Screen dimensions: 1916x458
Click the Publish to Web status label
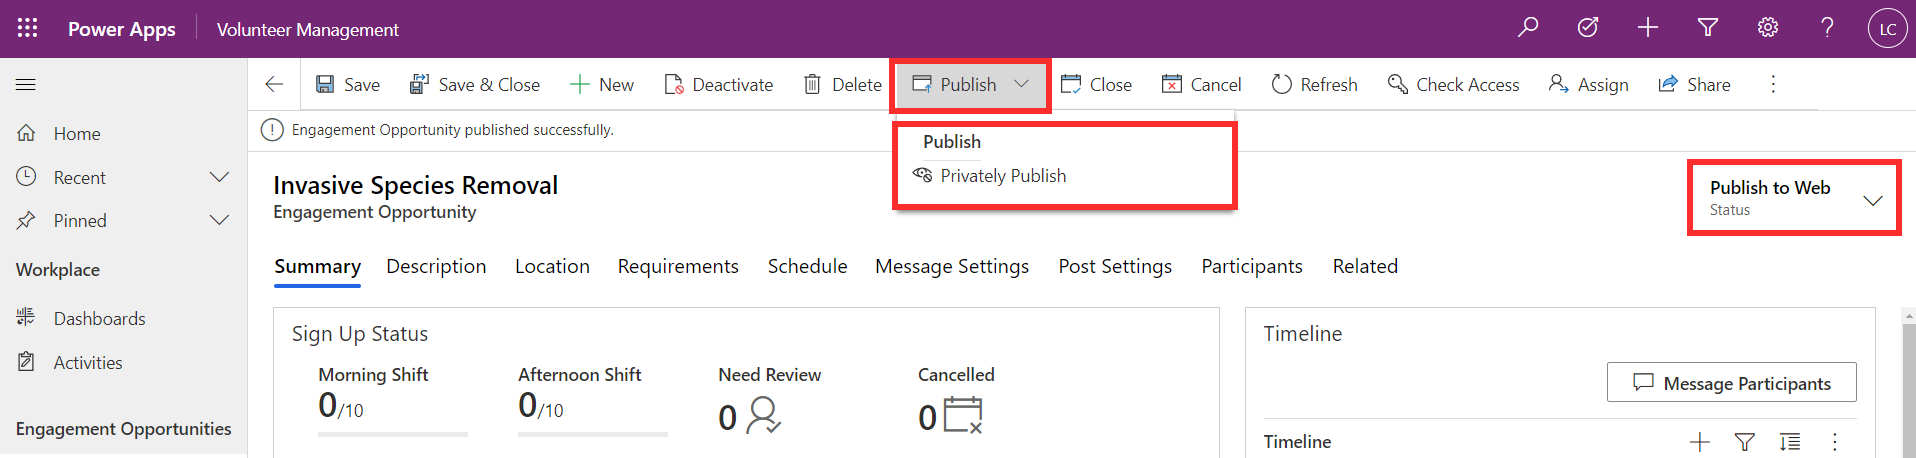[1770, 188]
